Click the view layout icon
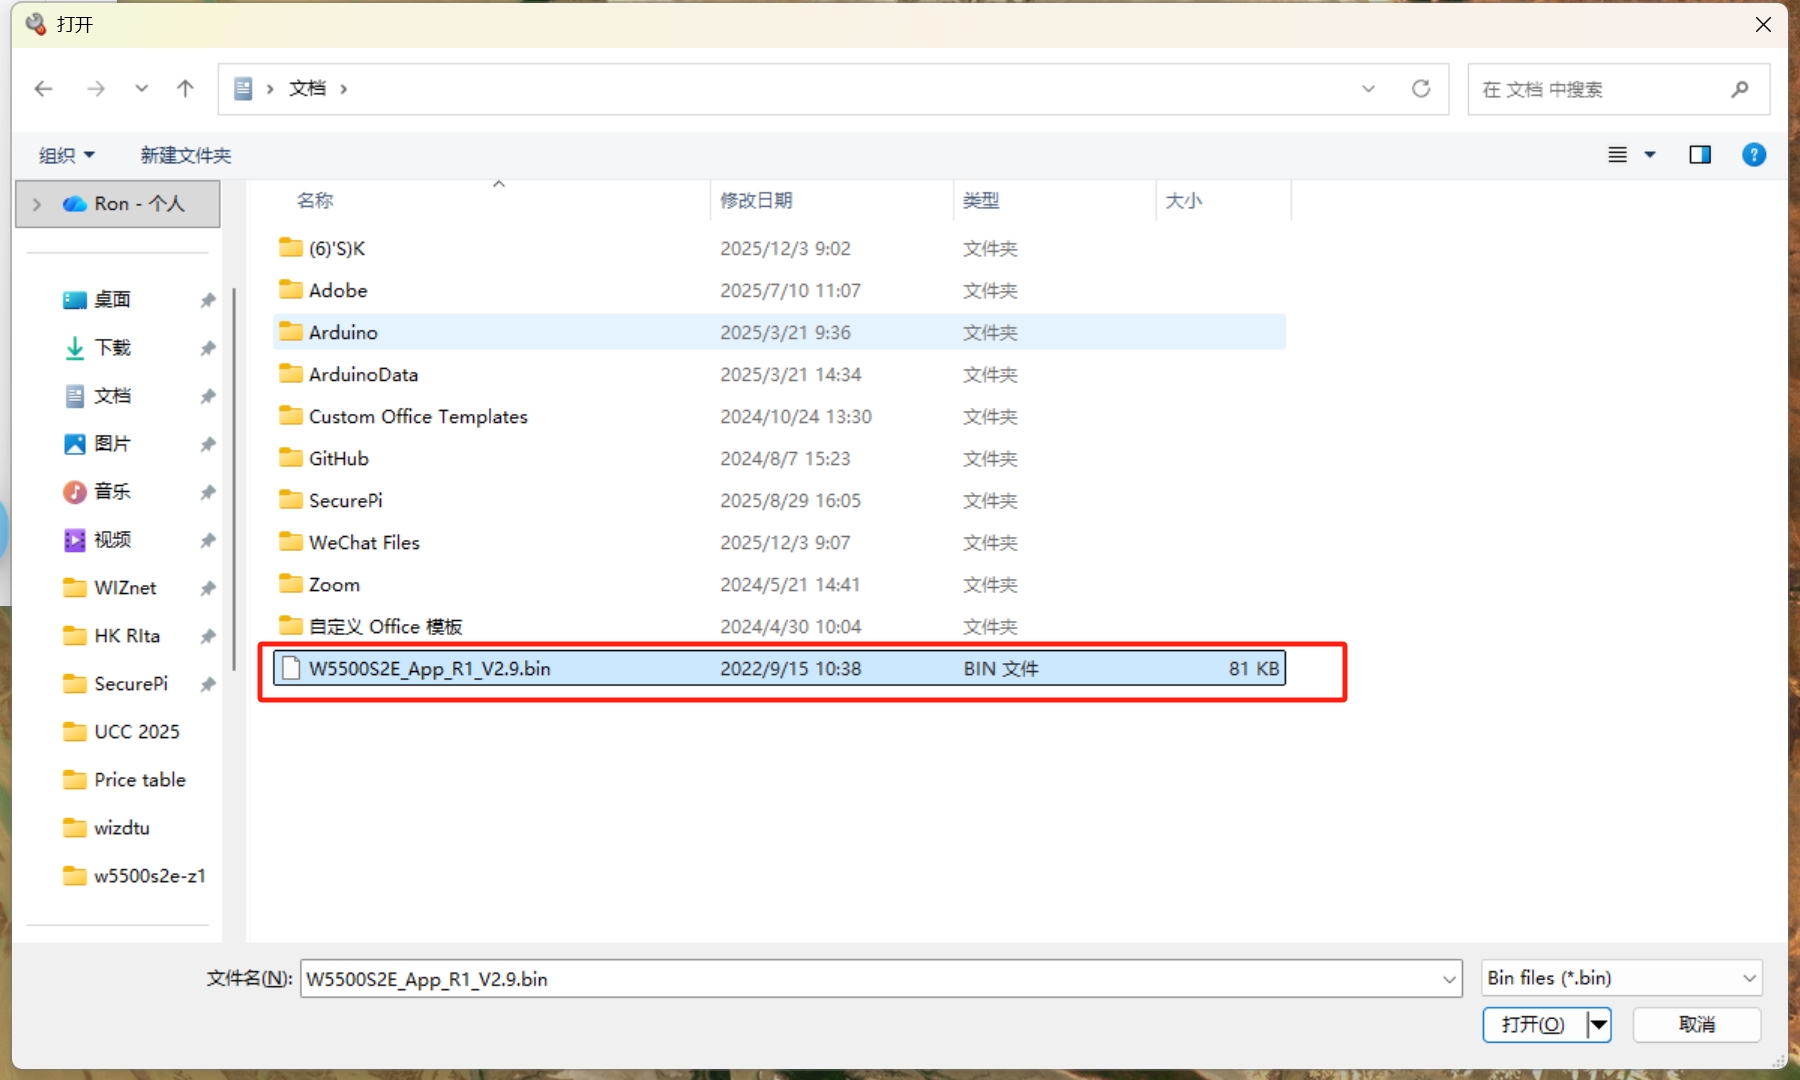Image resolution: width=1800 pixels, height=1080 pixels. 1617,155
